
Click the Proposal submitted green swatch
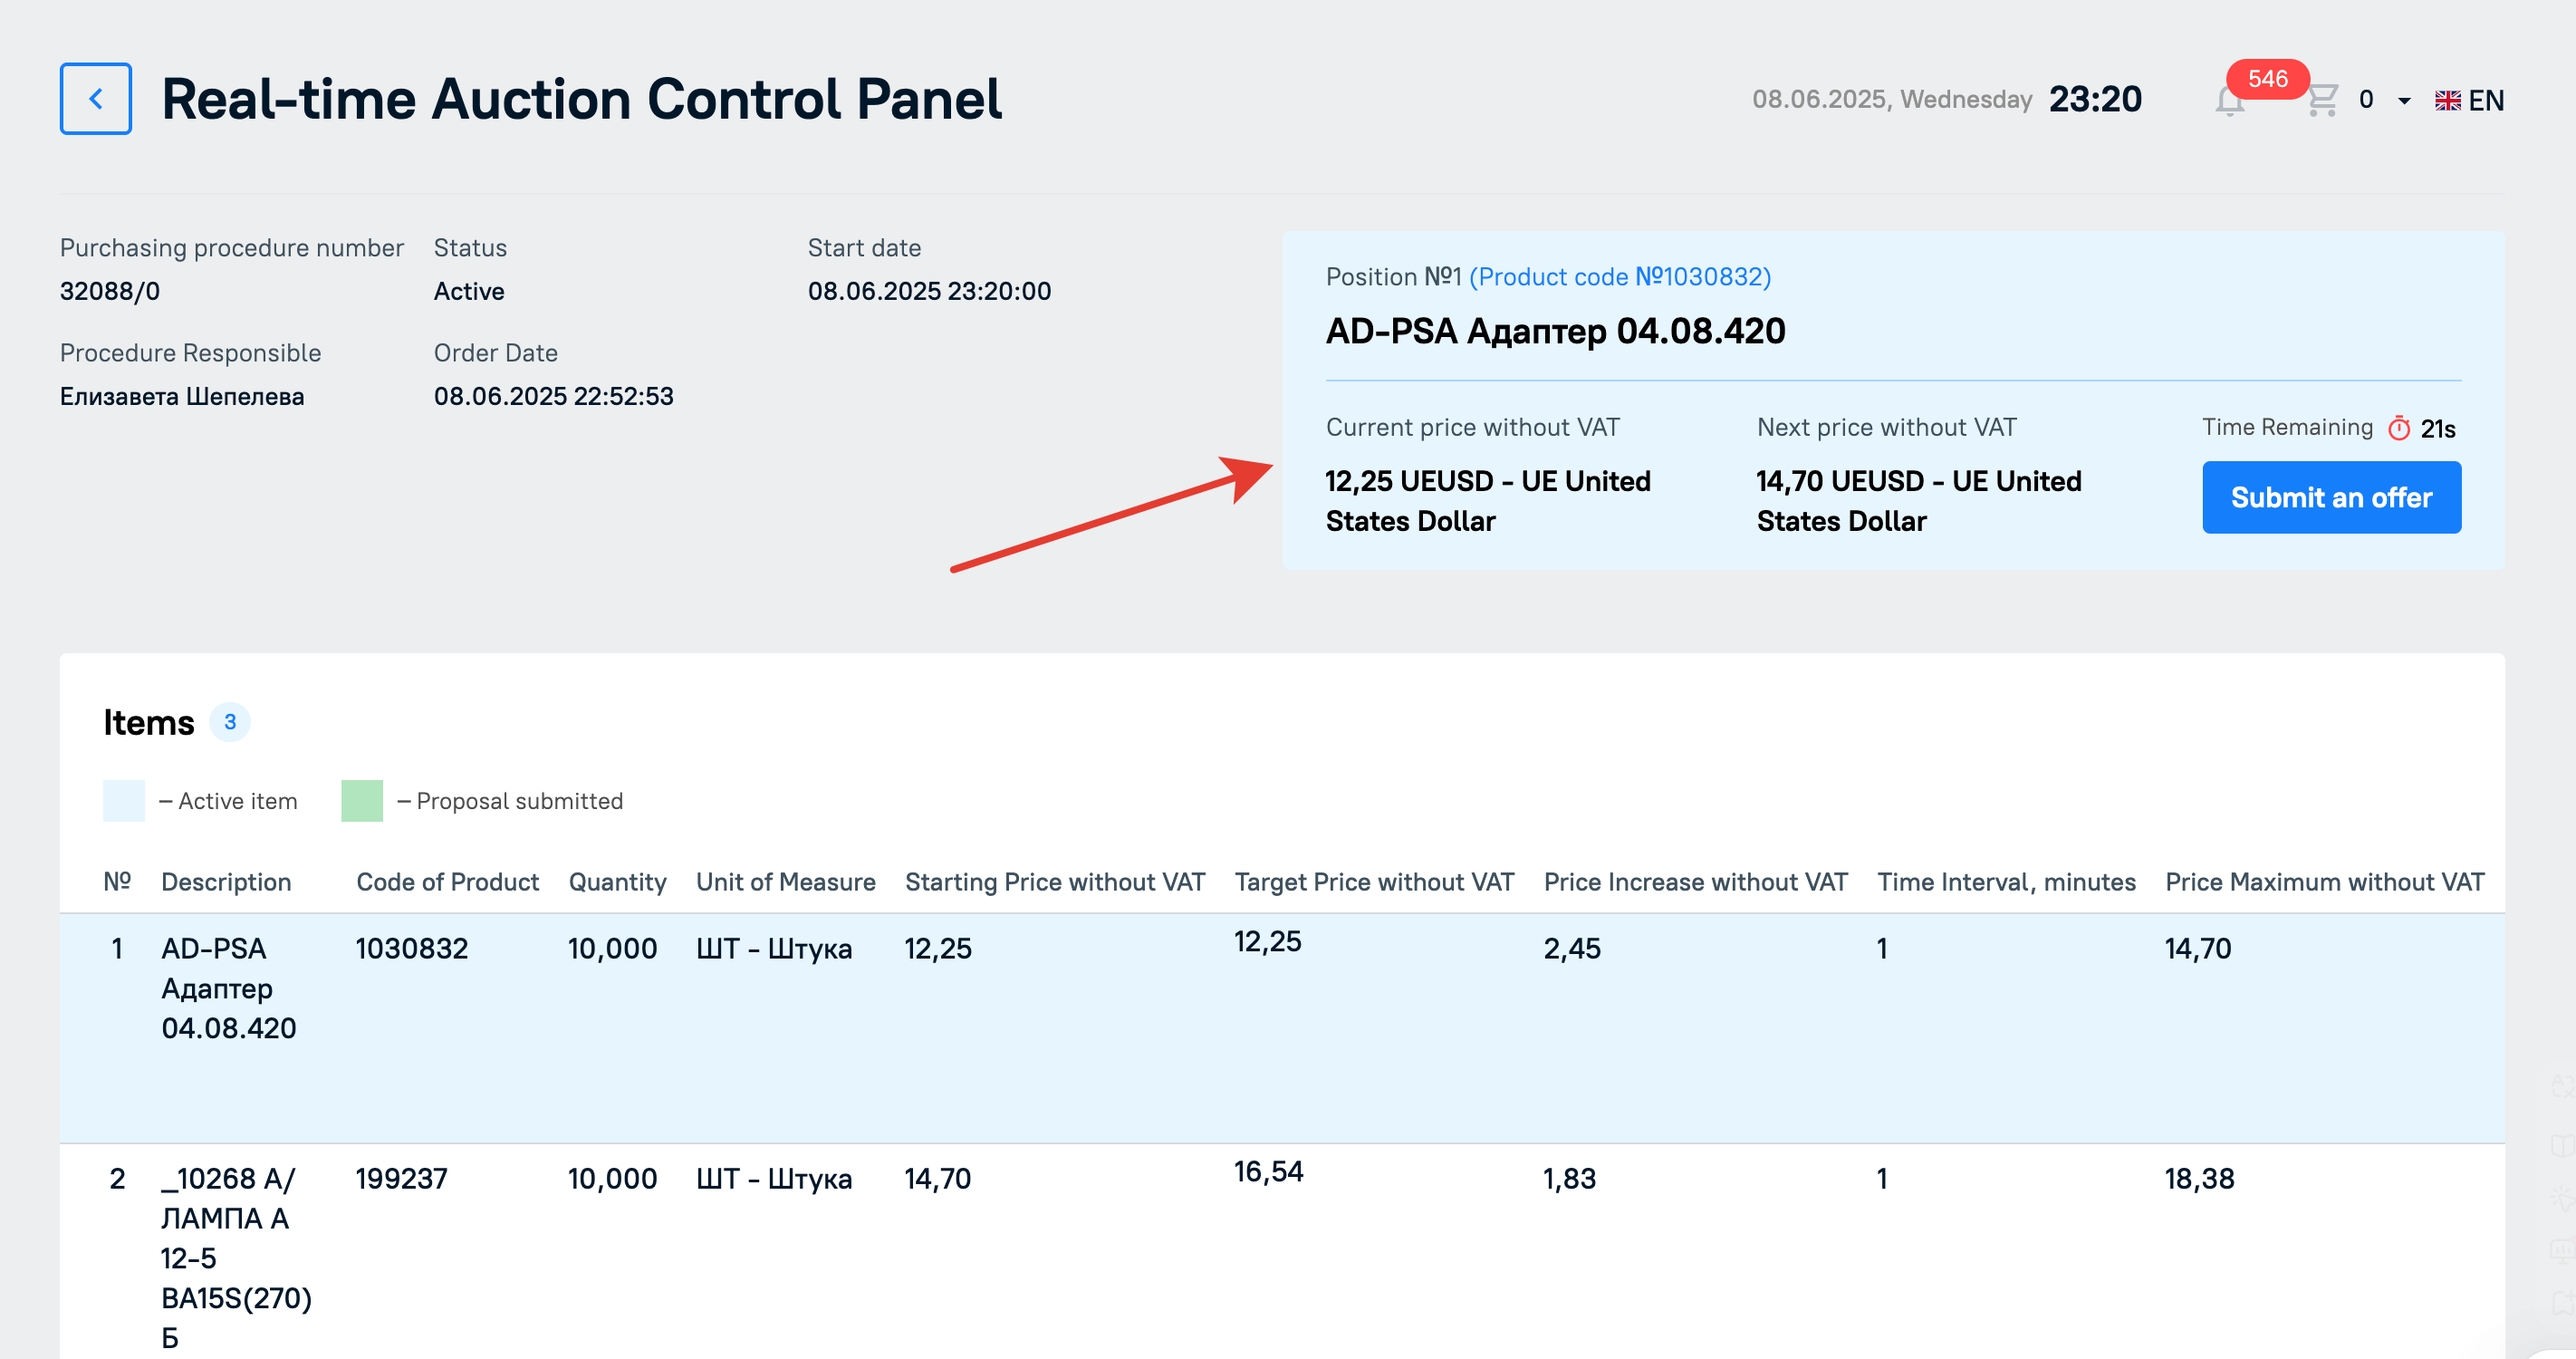[x=362, y=800]
